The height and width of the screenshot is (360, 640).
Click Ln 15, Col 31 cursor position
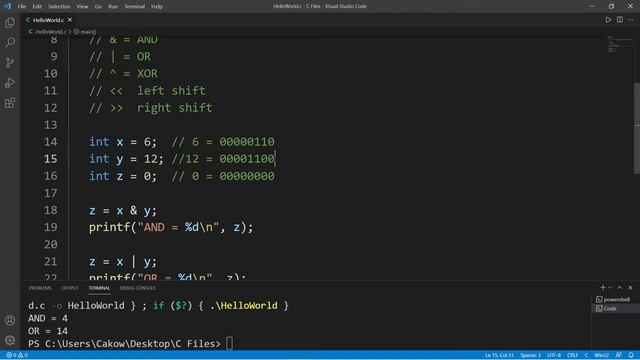(499, 355)
